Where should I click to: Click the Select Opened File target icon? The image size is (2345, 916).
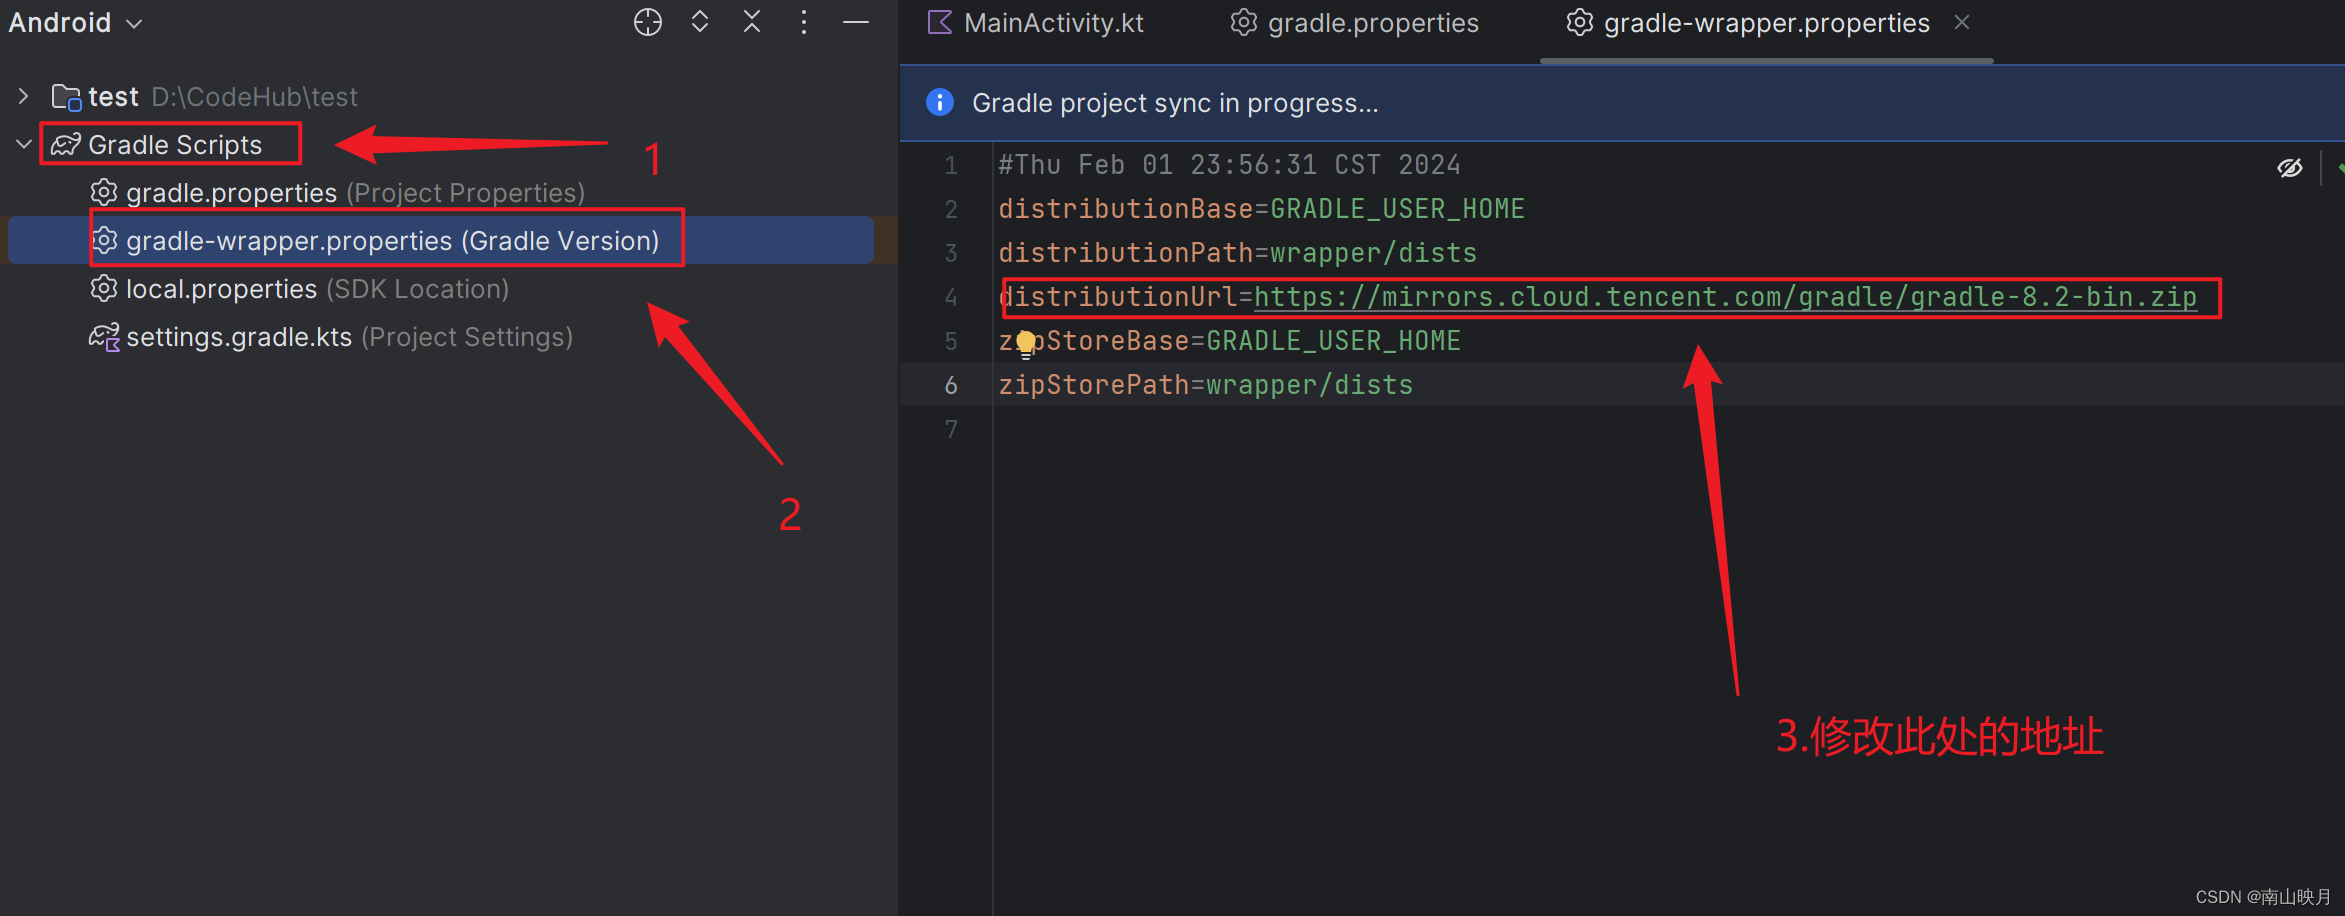(647, 21)
